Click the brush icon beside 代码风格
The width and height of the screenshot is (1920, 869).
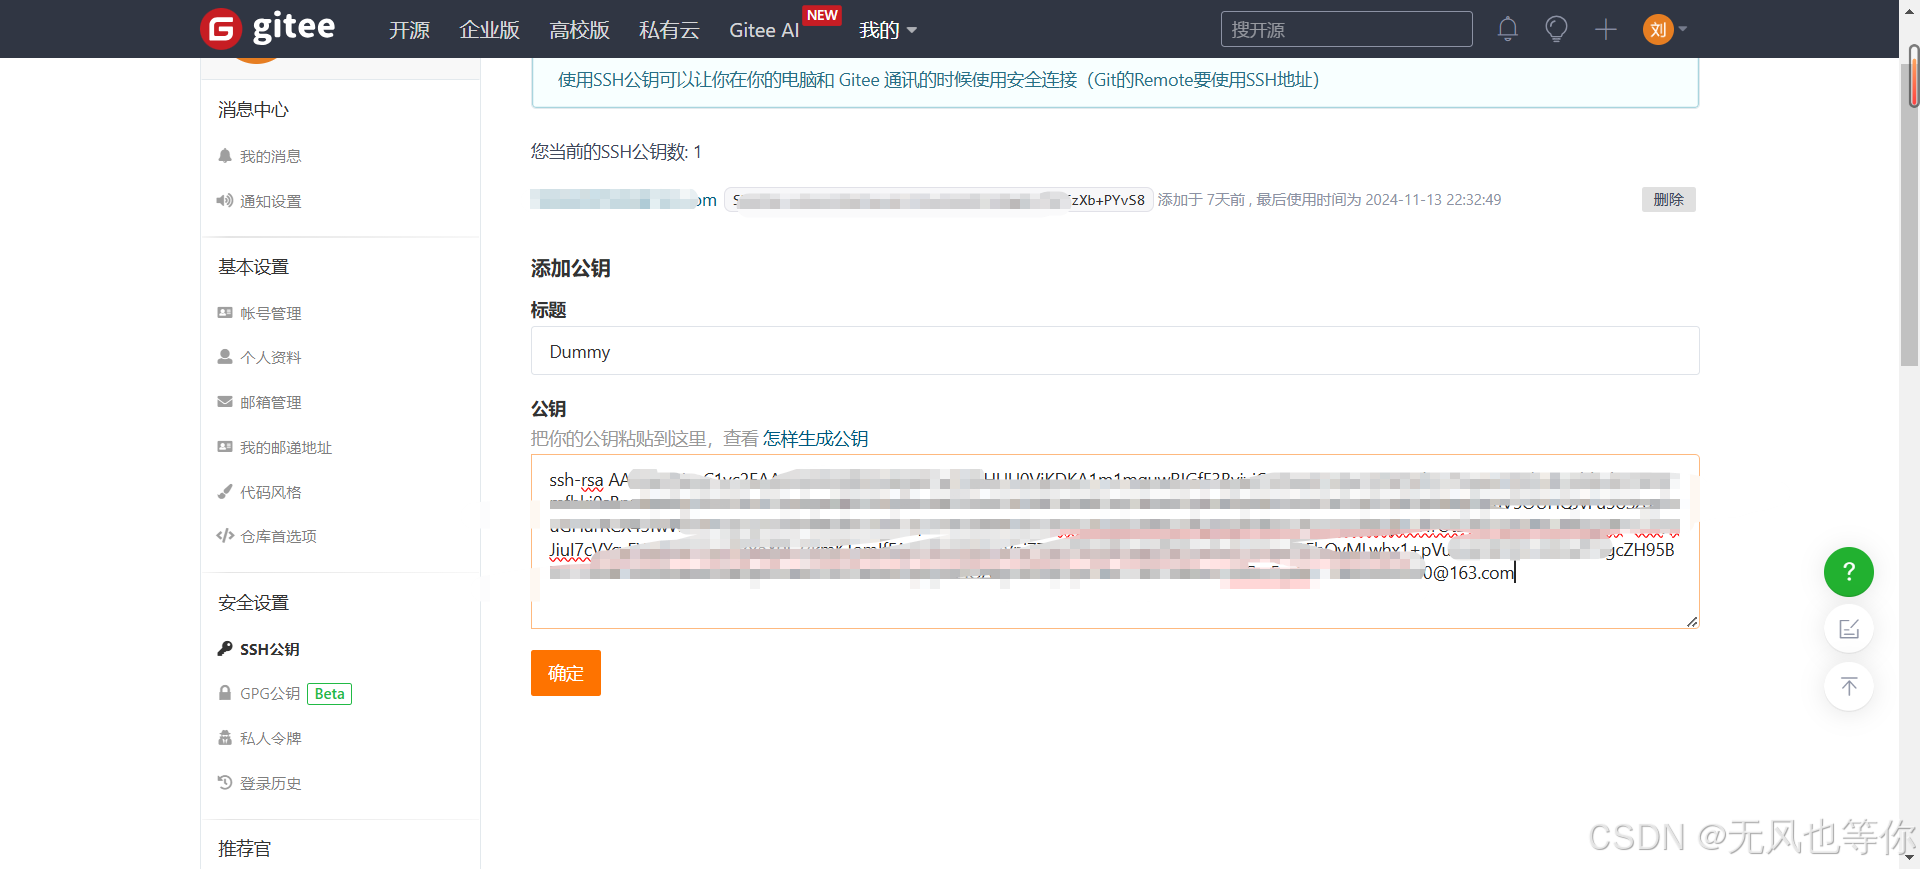(225, 491)
